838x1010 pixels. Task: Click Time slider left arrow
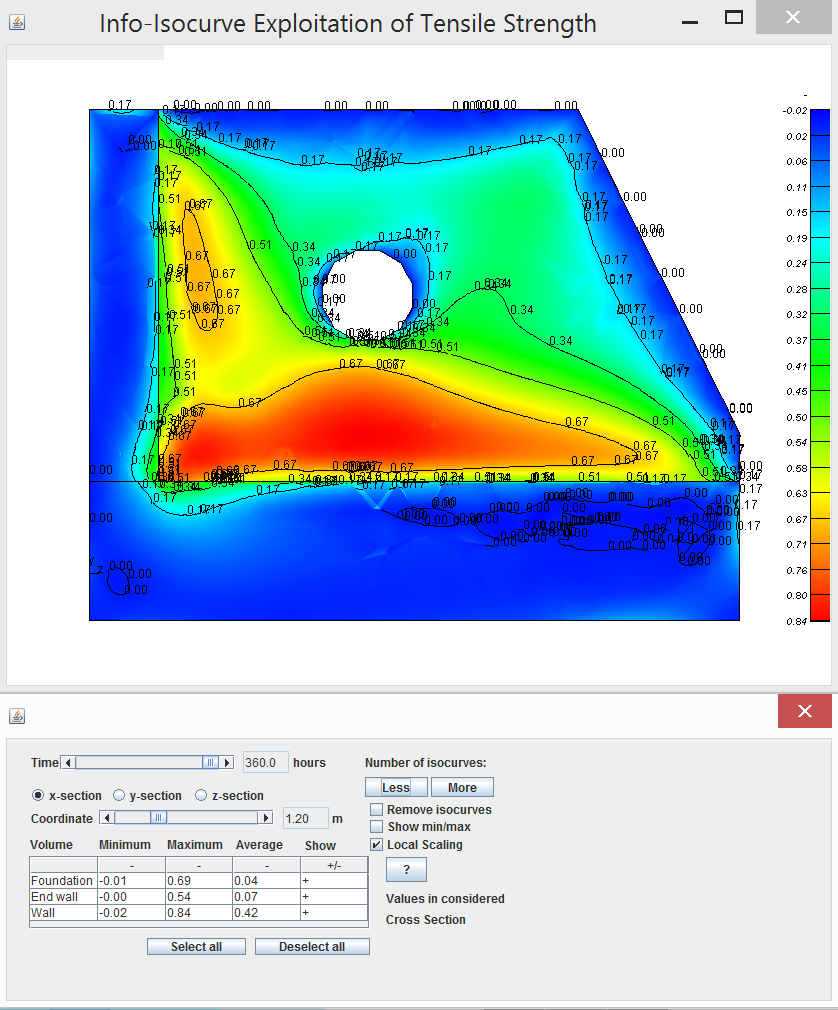(x=68, y=763)
